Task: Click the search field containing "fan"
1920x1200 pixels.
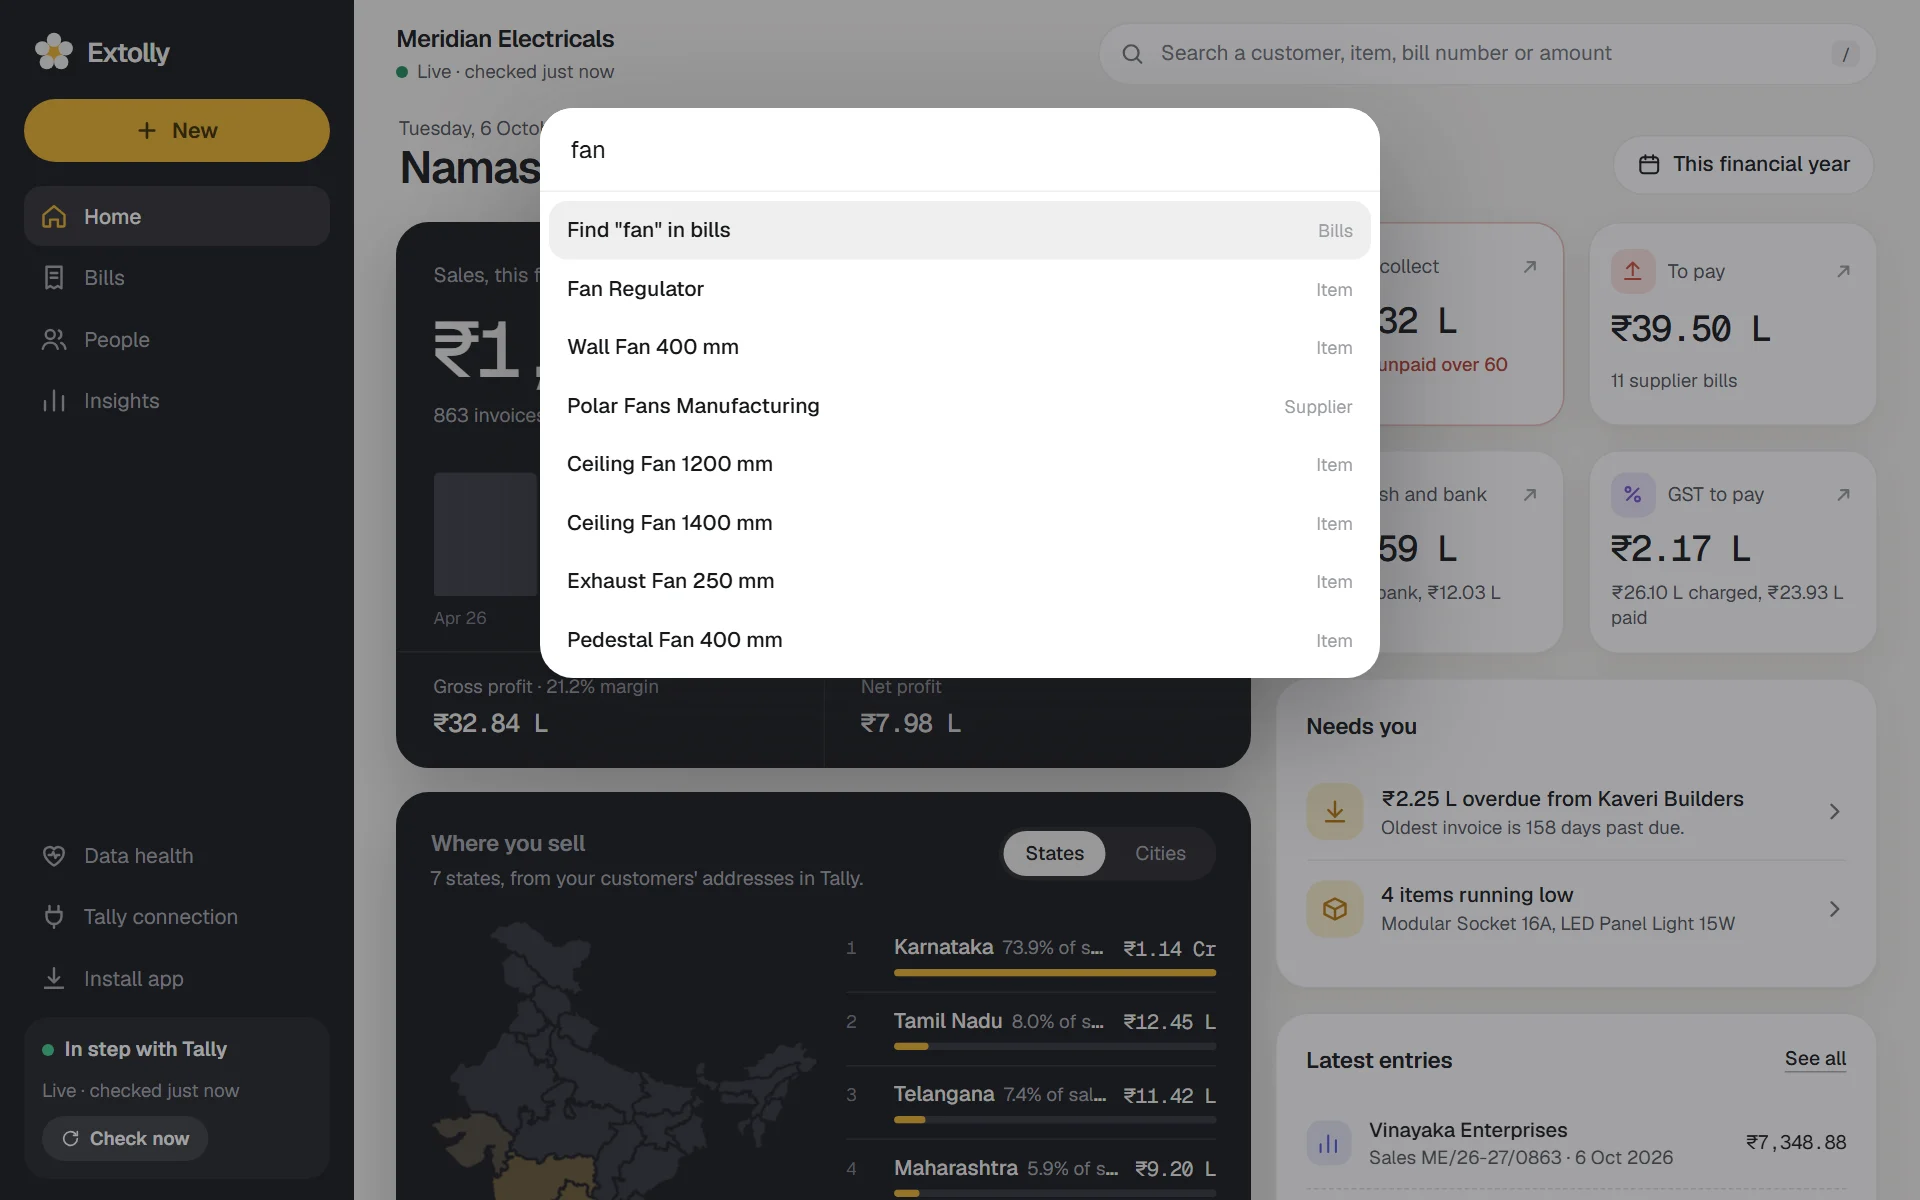Action: click(x=960, y=150)
